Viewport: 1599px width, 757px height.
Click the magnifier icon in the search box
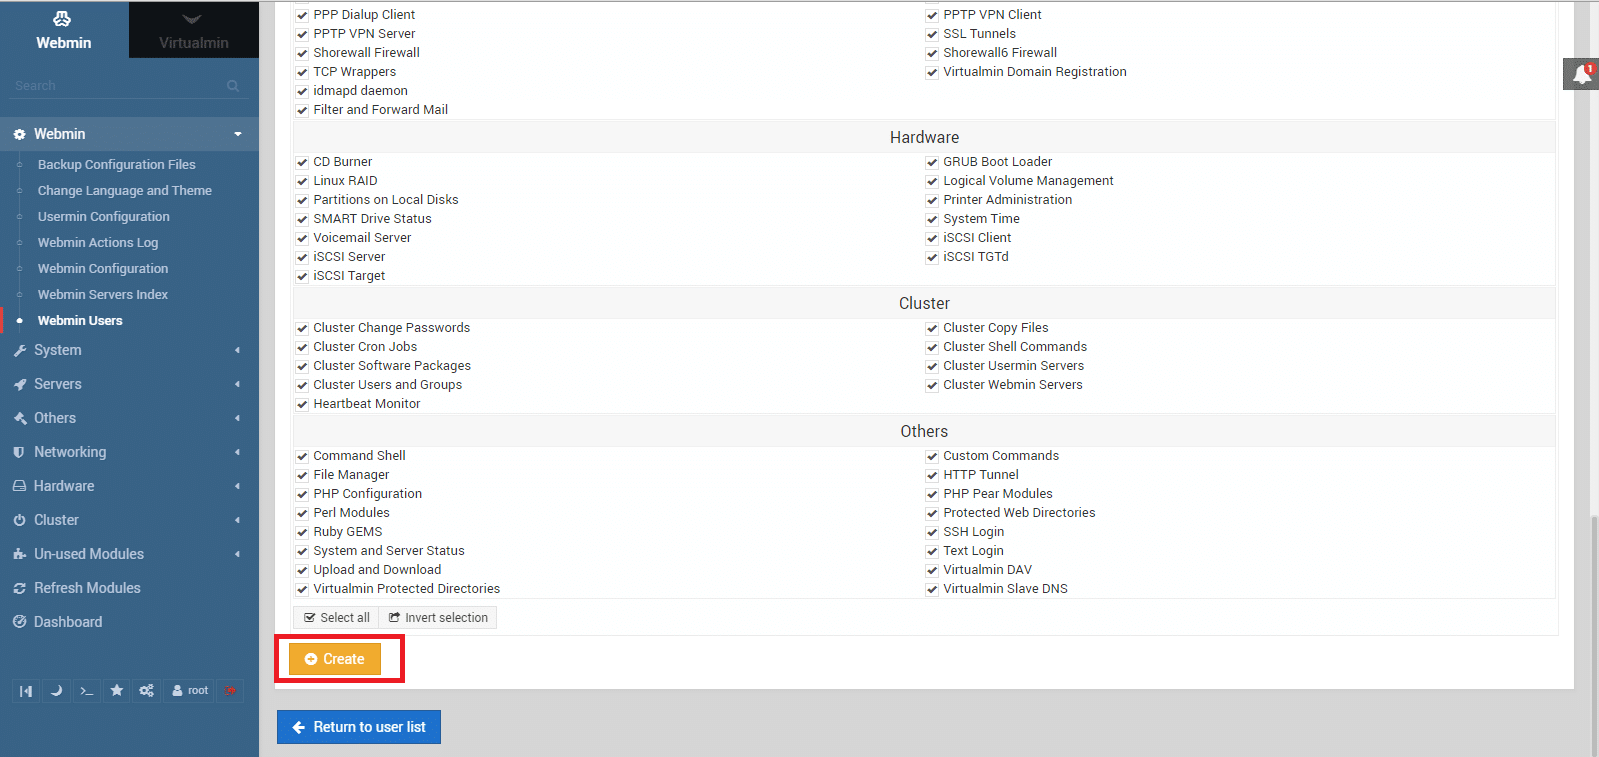click(x=233, y=86)
